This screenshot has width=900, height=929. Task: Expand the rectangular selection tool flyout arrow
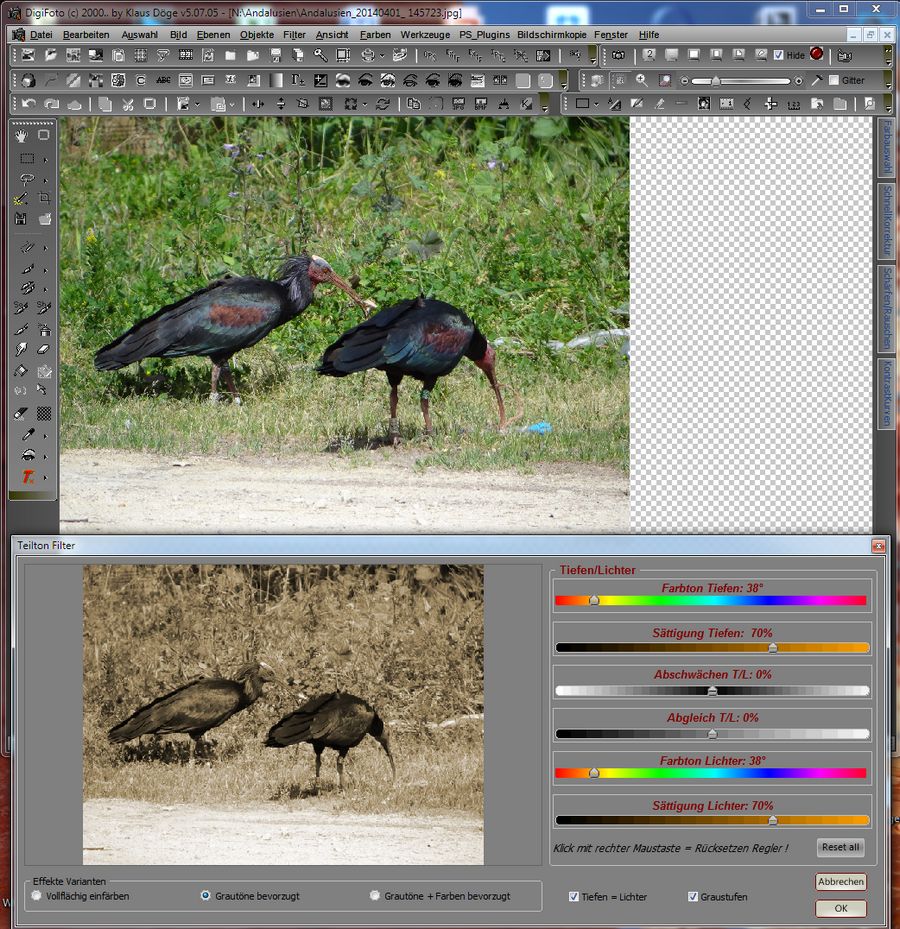[x=45, y=159]
